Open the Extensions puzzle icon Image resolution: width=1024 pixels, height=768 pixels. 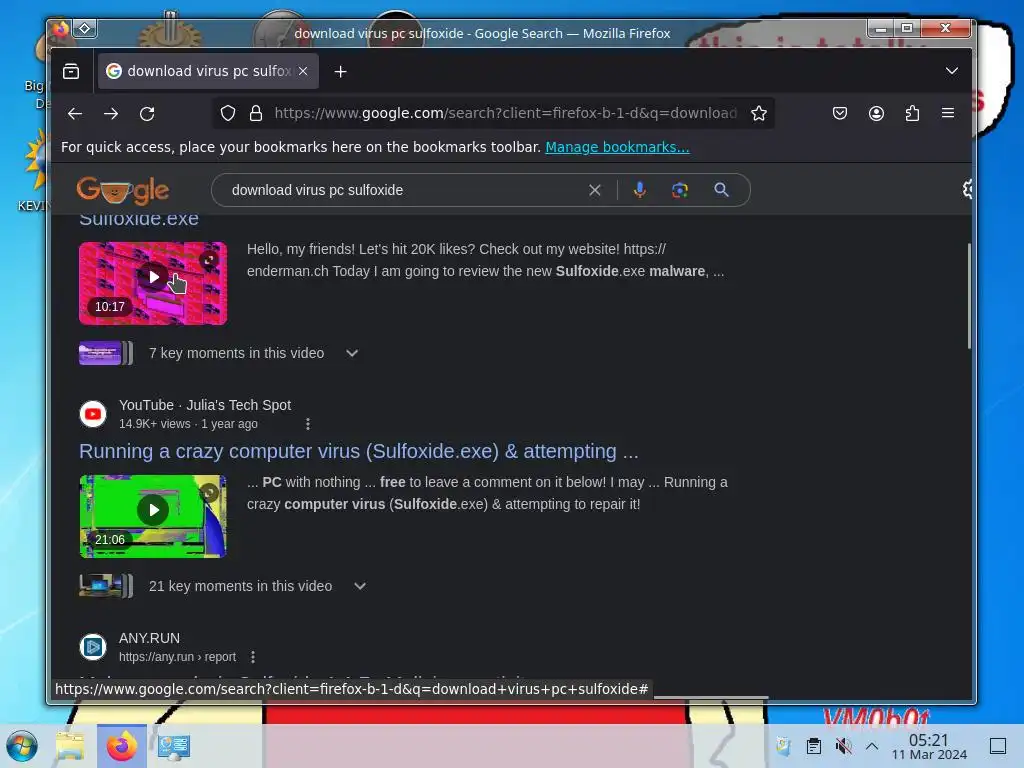tap(912, 114)
